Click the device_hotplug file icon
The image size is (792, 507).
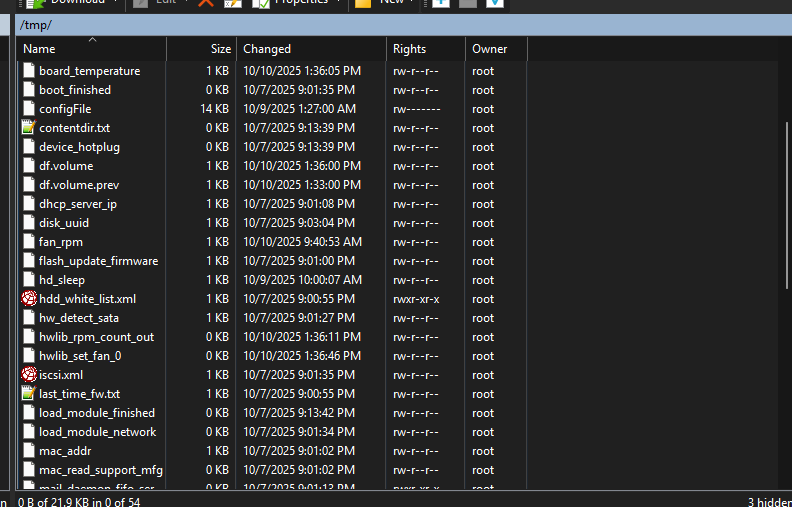tap(29, 147)
